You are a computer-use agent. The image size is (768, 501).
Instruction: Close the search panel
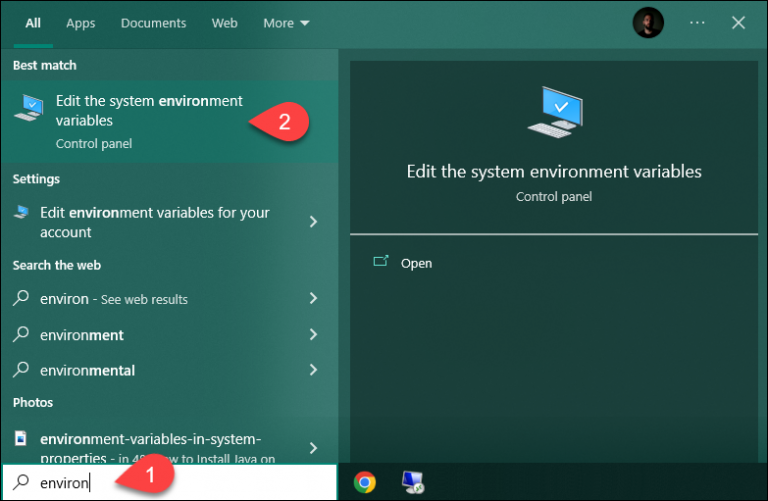coord(738,23)
